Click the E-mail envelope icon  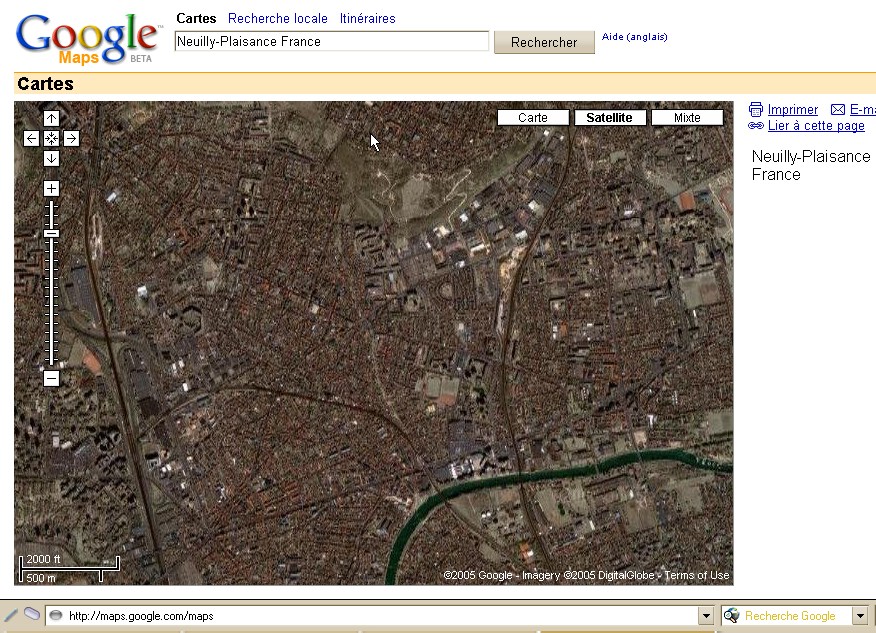click(x=837, y=110)
